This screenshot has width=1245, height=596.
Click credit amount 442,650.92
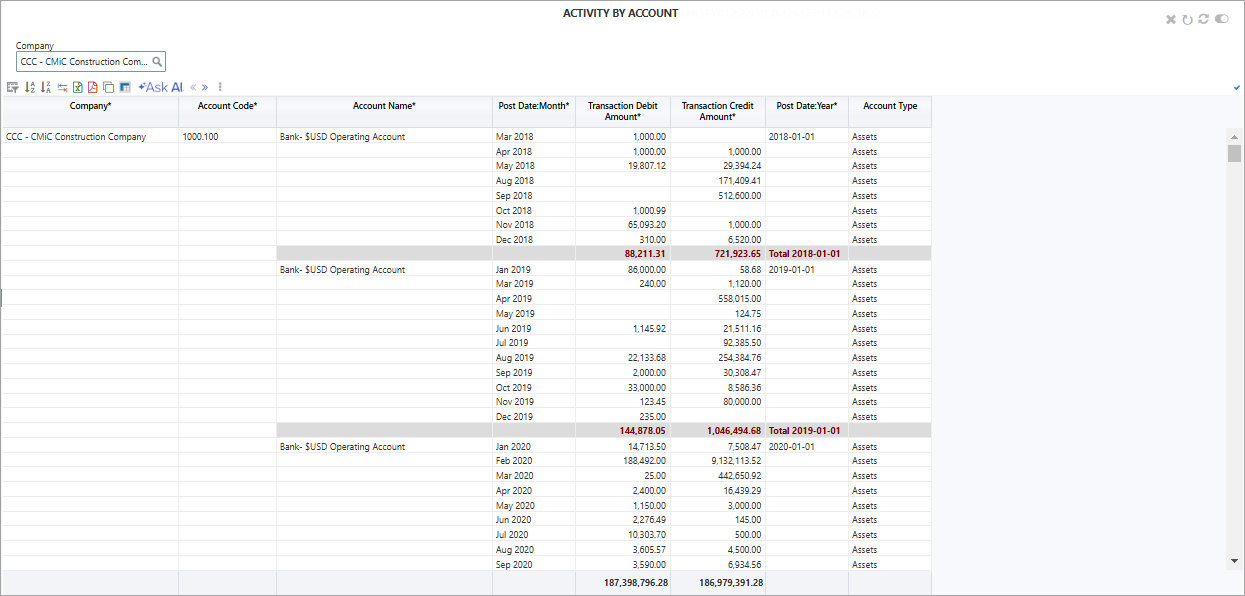tap(739, 476)
